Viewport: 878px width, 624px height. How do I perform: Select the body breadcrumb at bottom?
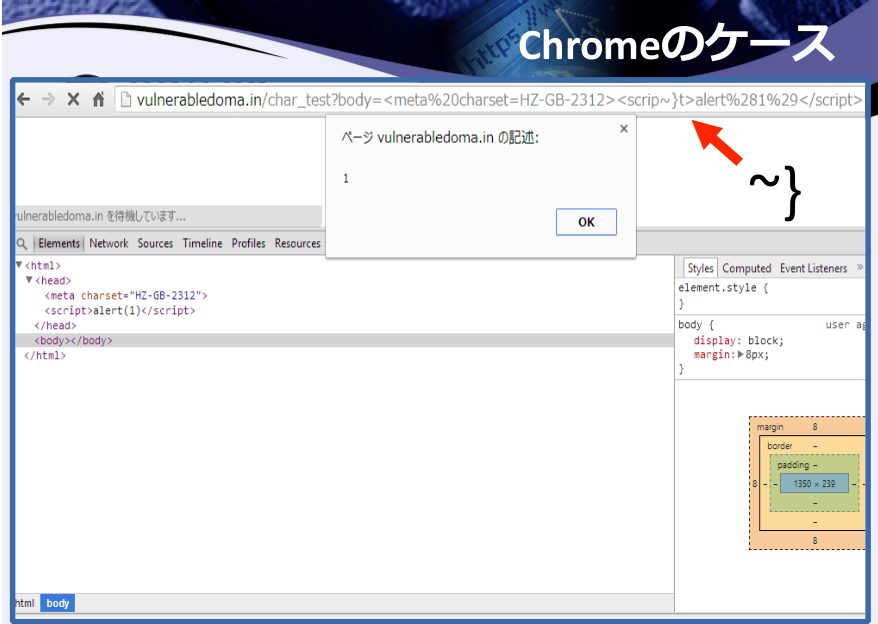point(58,603)
